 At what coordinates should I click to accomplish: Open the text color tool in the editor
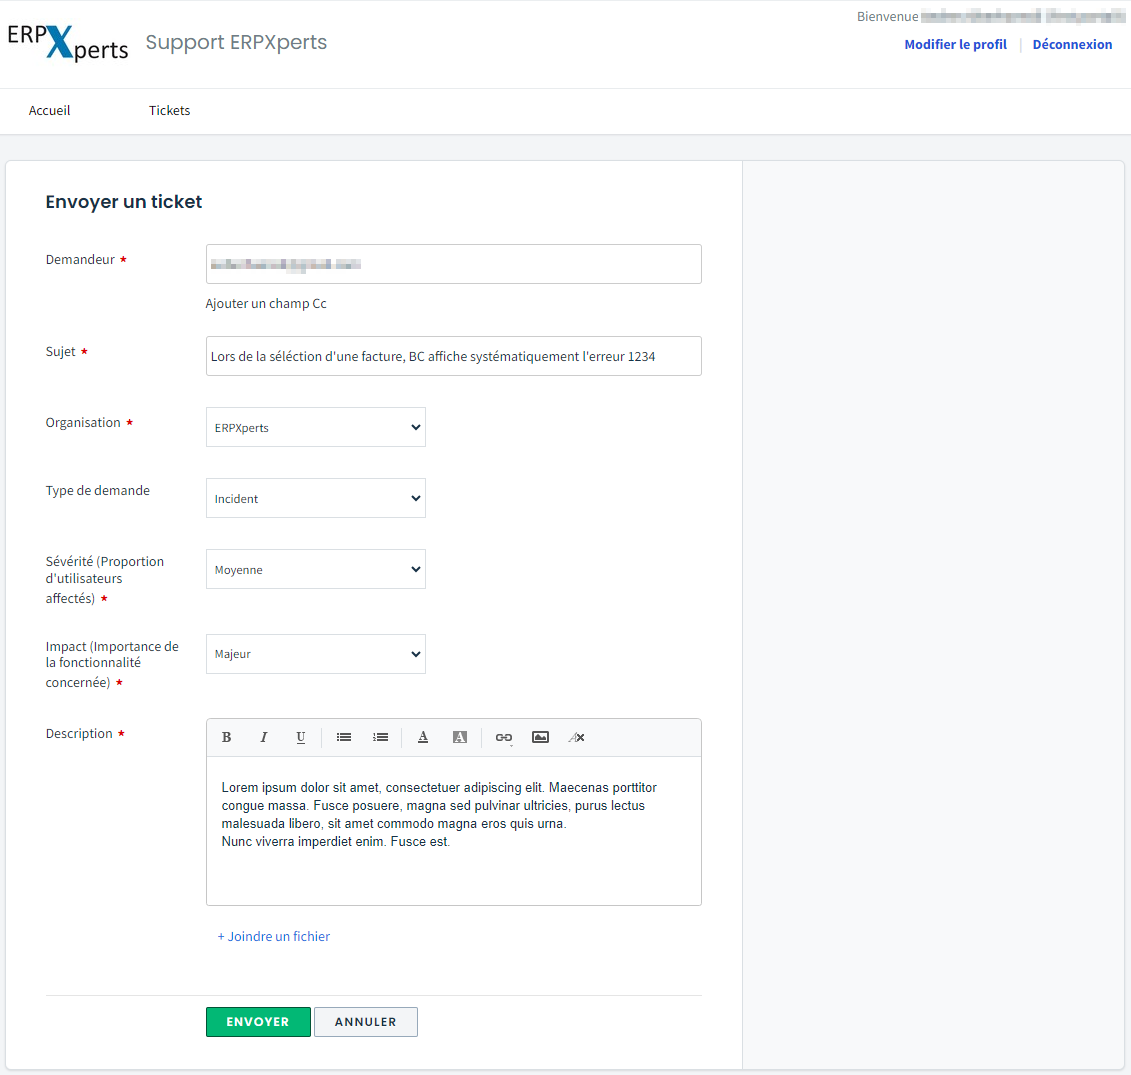423,737
